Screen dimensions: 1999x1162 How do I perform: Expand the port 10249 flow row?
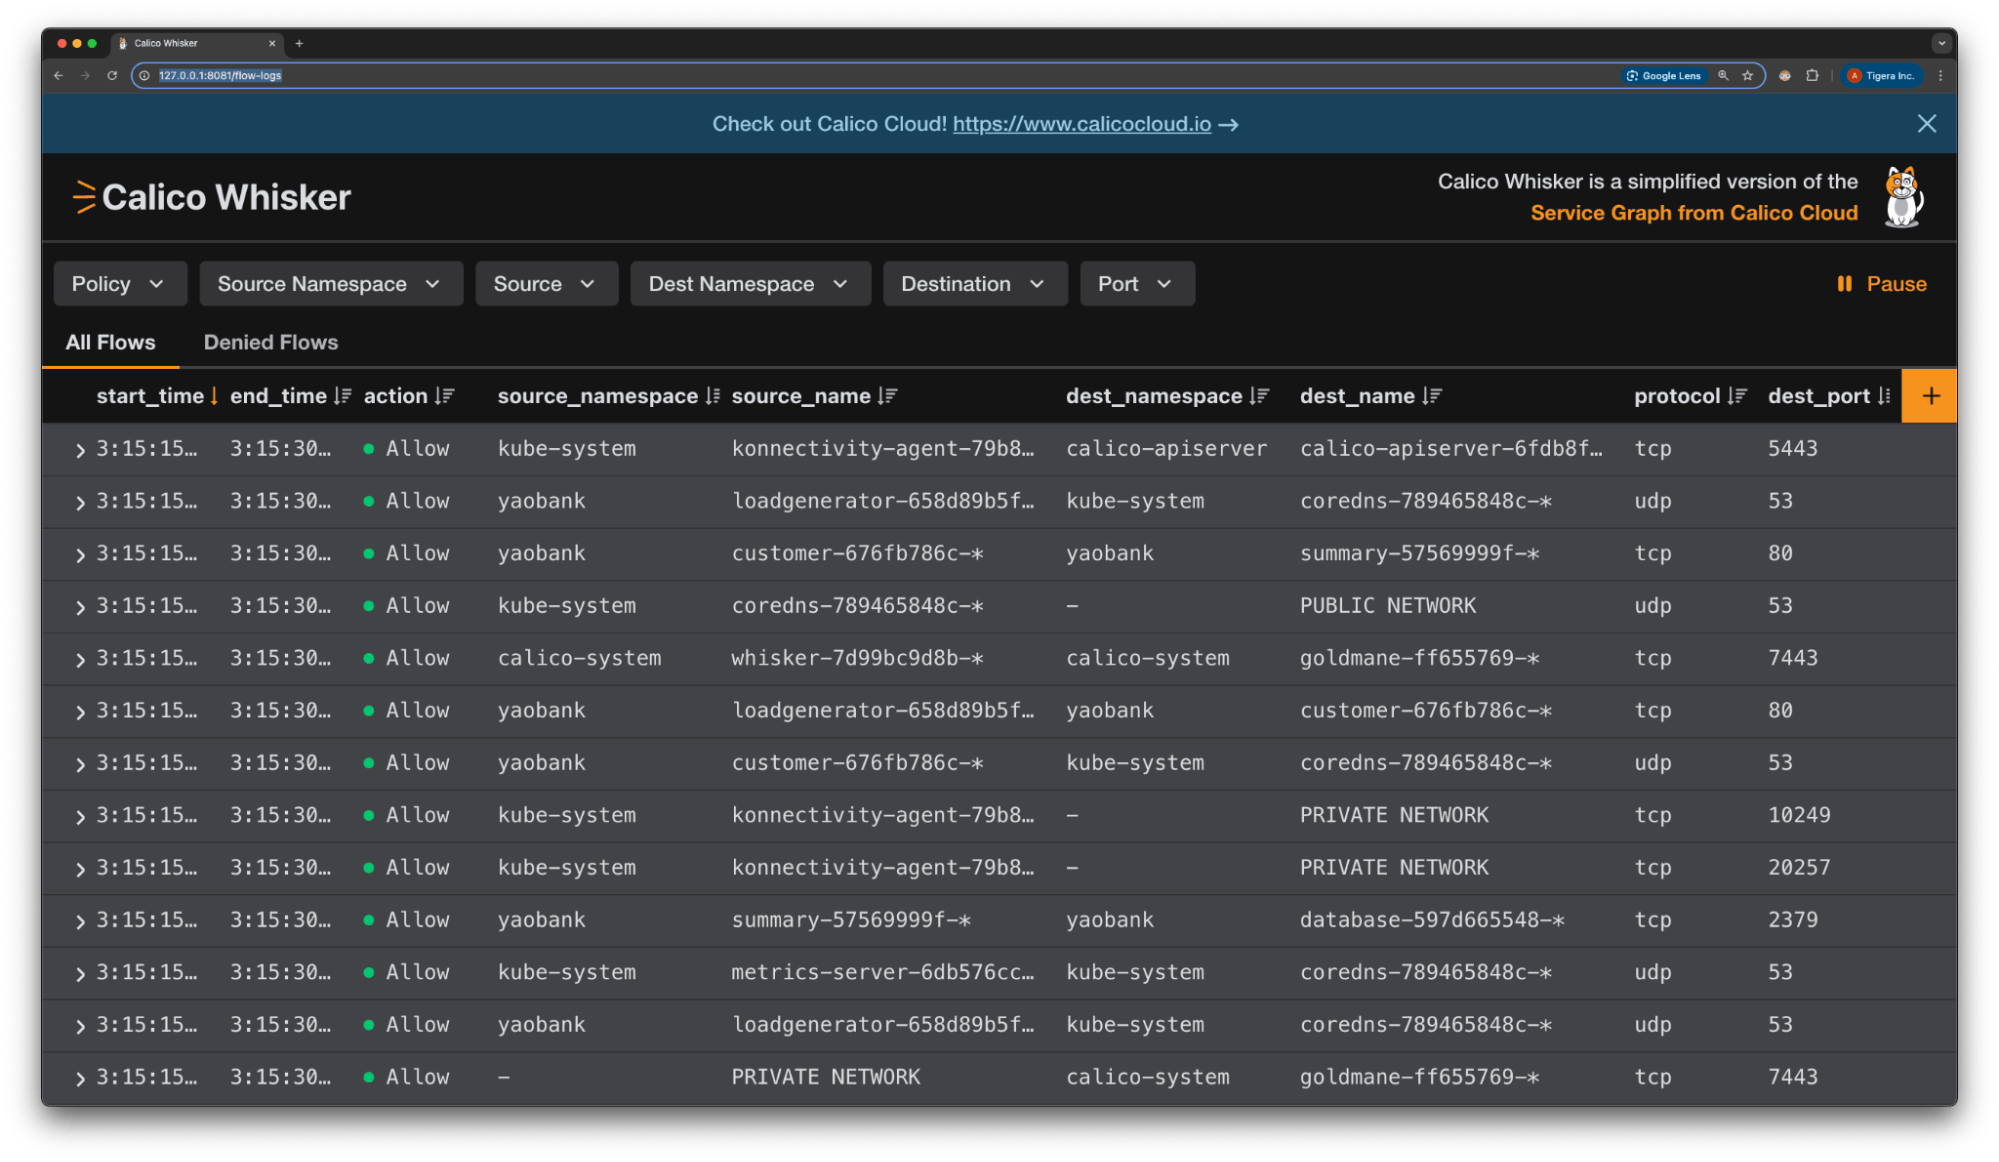[x=80, y=817]
